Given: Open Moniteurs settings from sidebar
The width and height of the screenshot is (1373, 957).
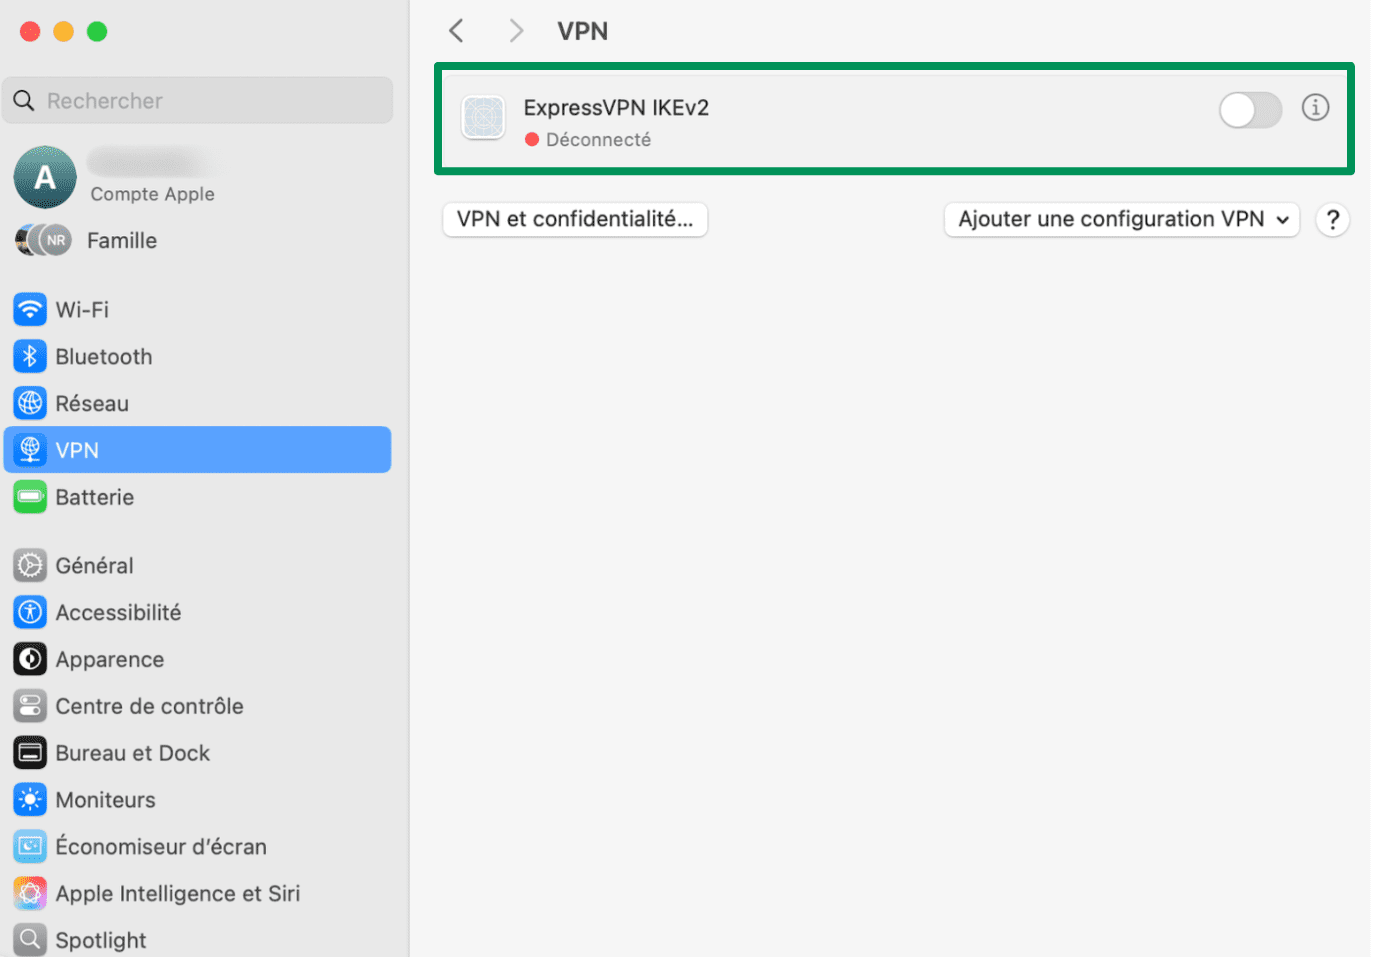Looking at the screenshot, I should point(106,799).
